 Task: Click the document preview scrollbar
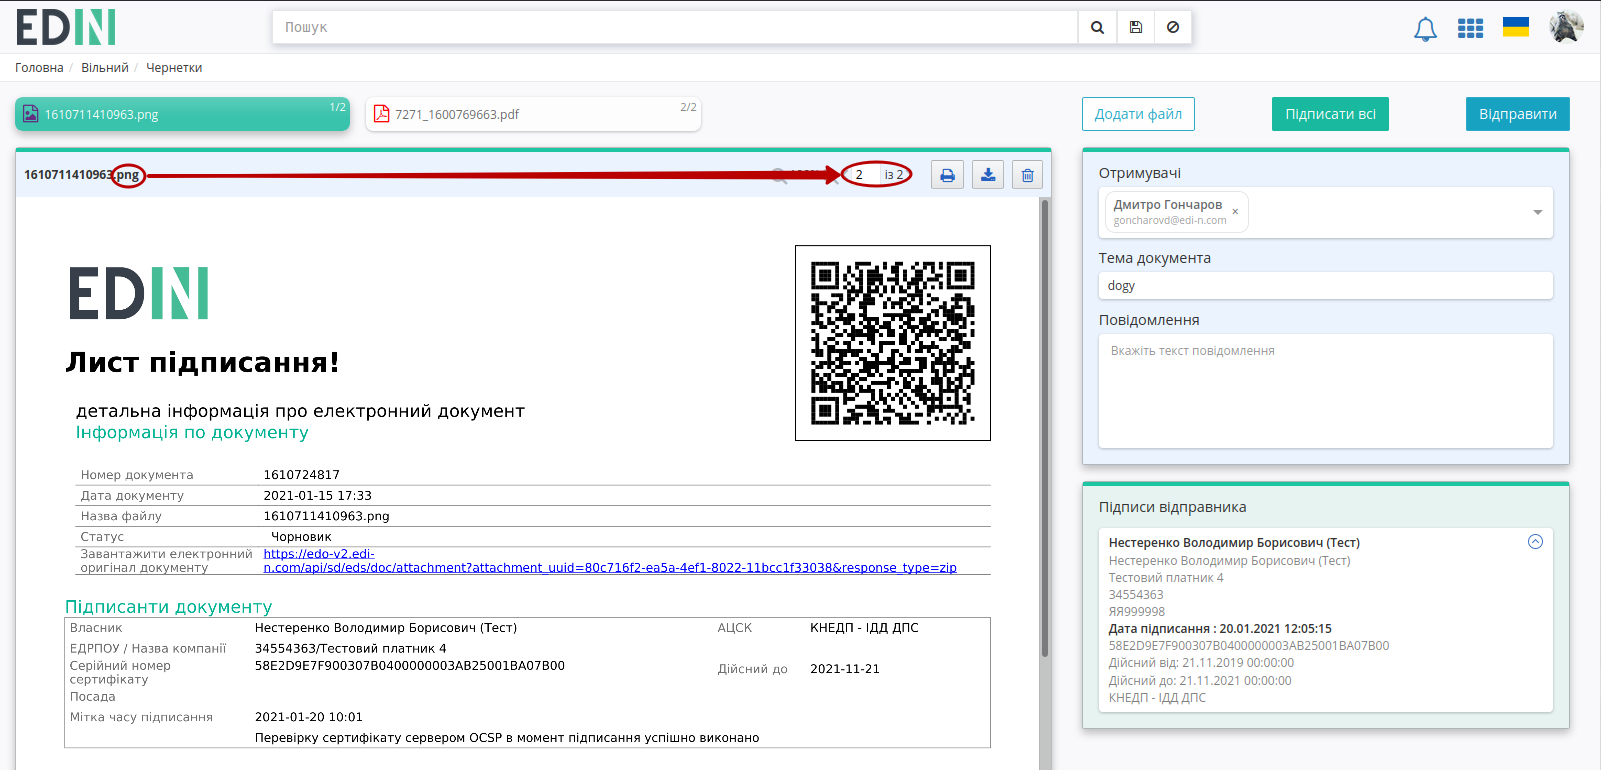(1045, 430)
